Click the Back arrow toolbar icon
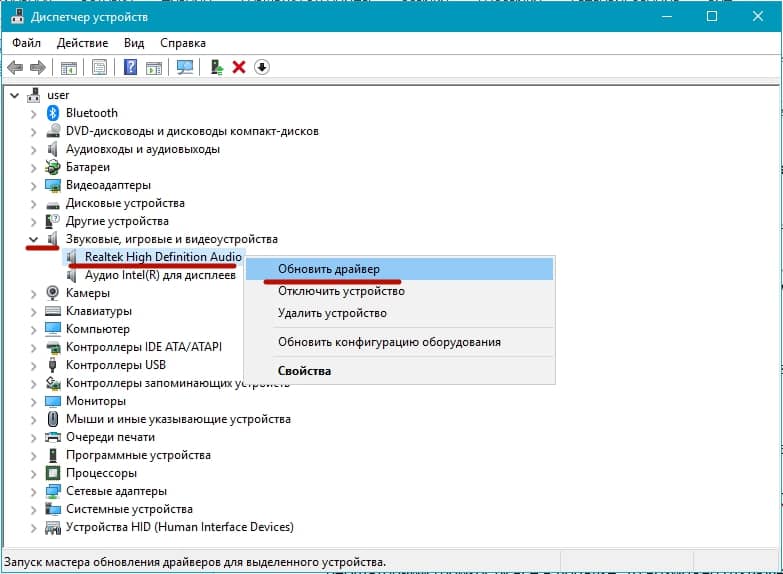This screenshot has width=783, height=574. point(15,67)
